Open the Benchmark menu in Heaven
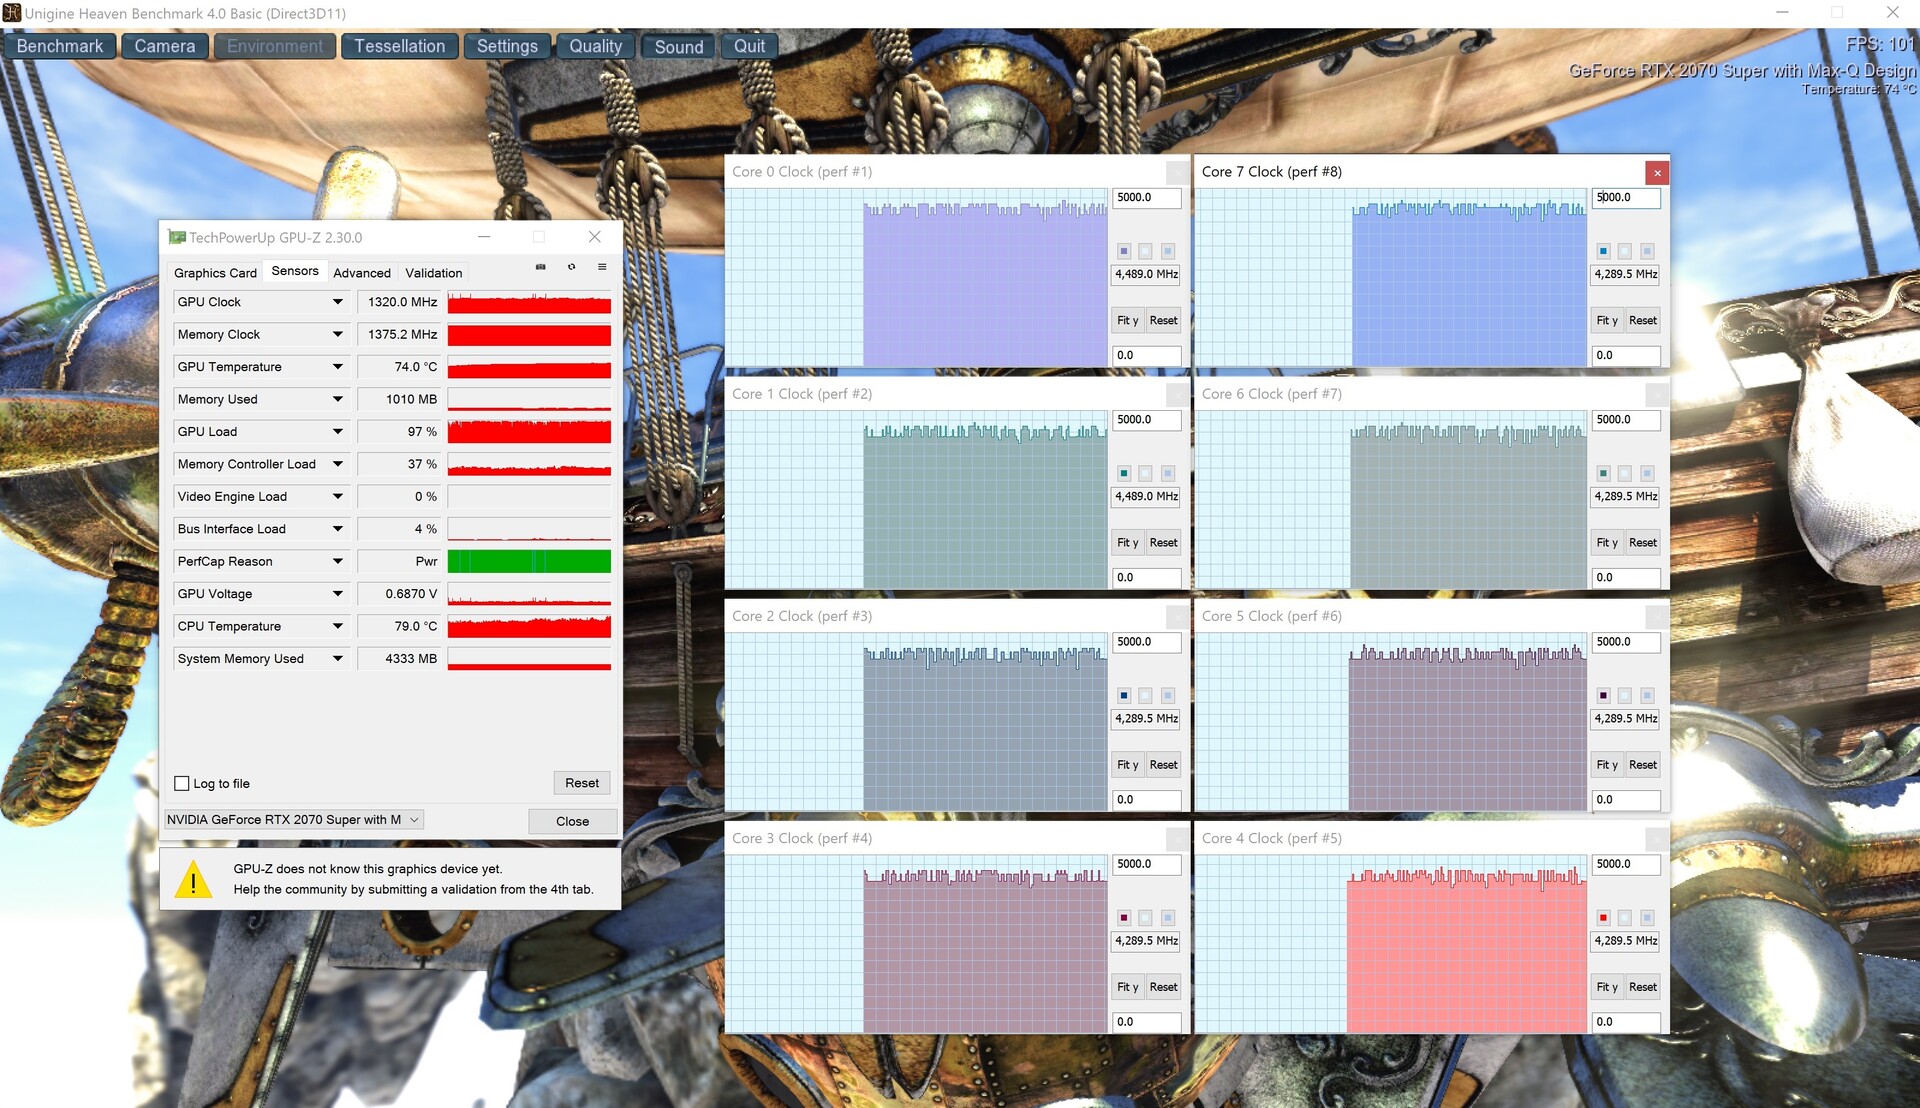 [x=60, y=46]
